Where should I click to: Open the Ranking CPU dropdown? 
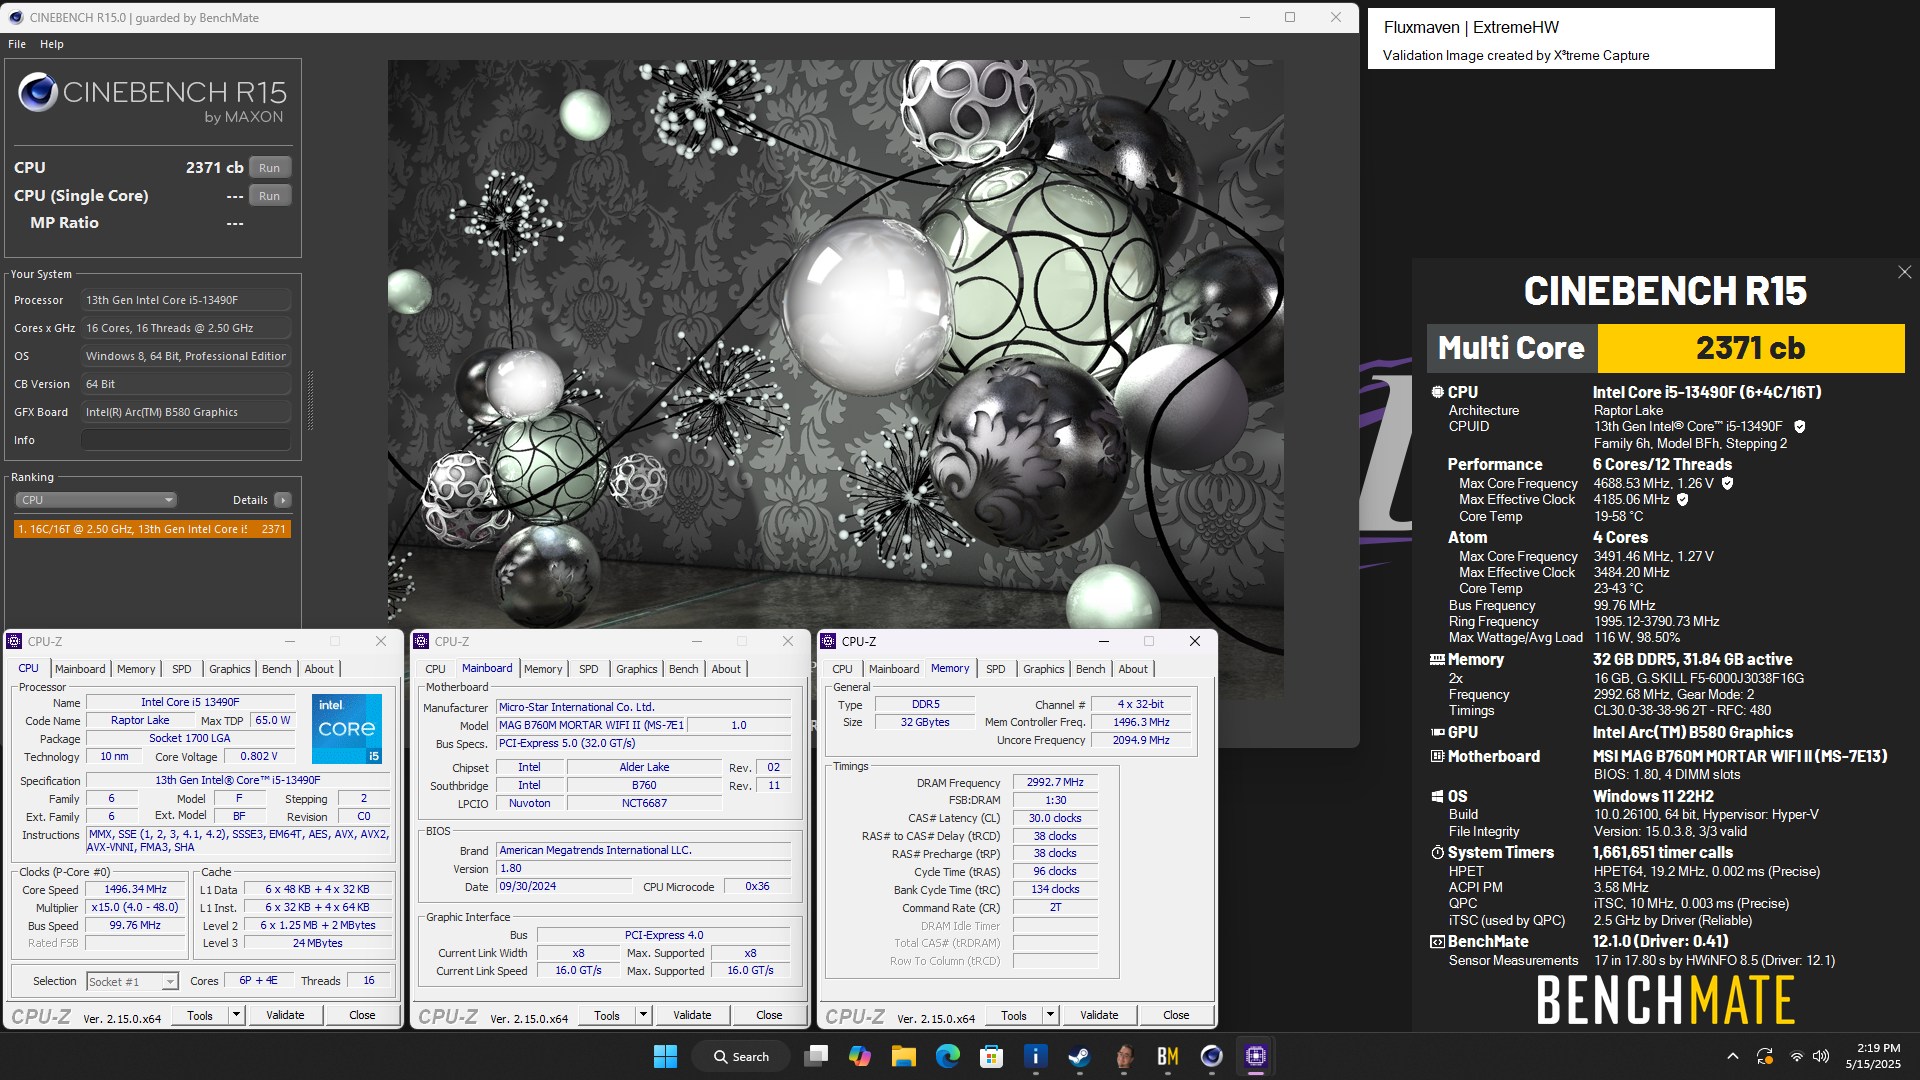click(x=96, y=500)
